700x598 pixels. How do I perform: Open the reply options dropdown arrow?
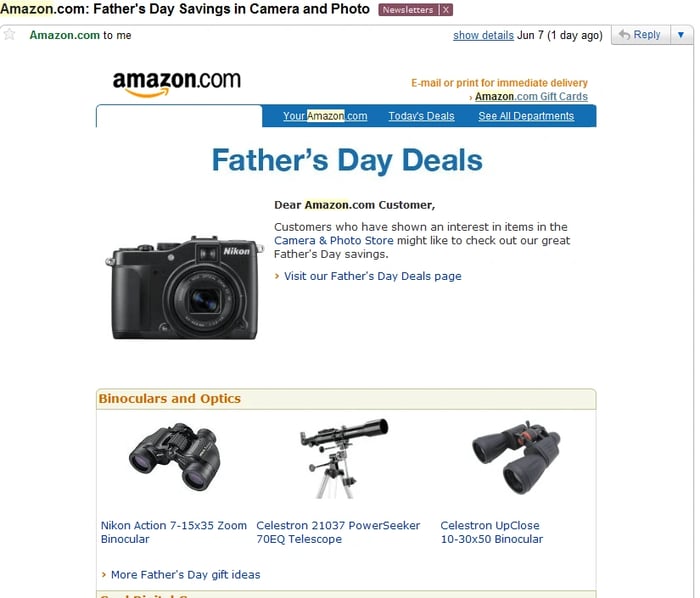coord(680,35)
